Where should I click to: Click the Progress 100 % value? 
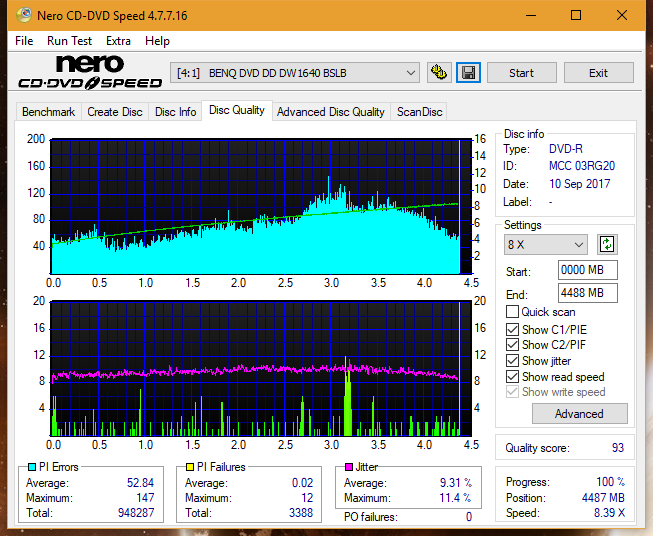[x=611, y=482]
